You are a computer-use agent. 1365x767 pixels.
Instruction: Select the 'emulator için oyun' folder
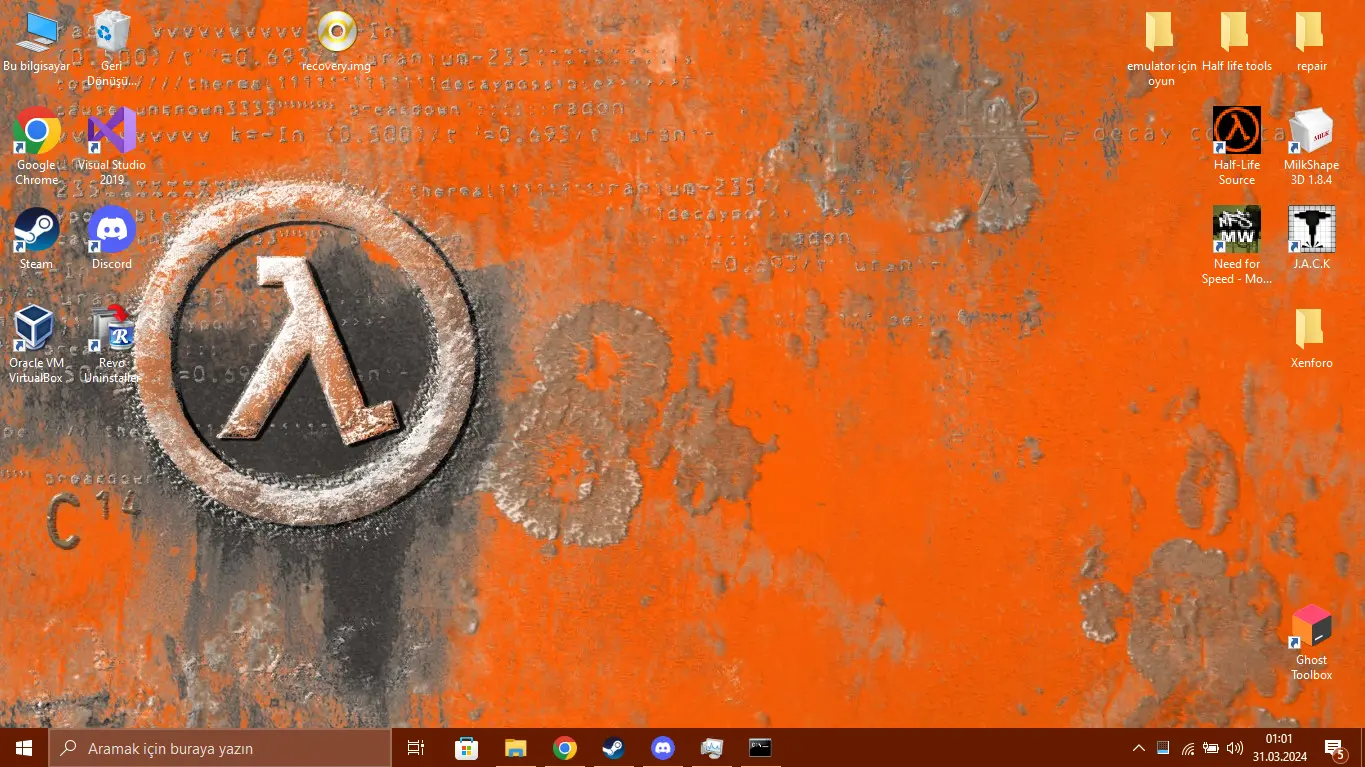pyautogui.click(x=1161, y=48)
